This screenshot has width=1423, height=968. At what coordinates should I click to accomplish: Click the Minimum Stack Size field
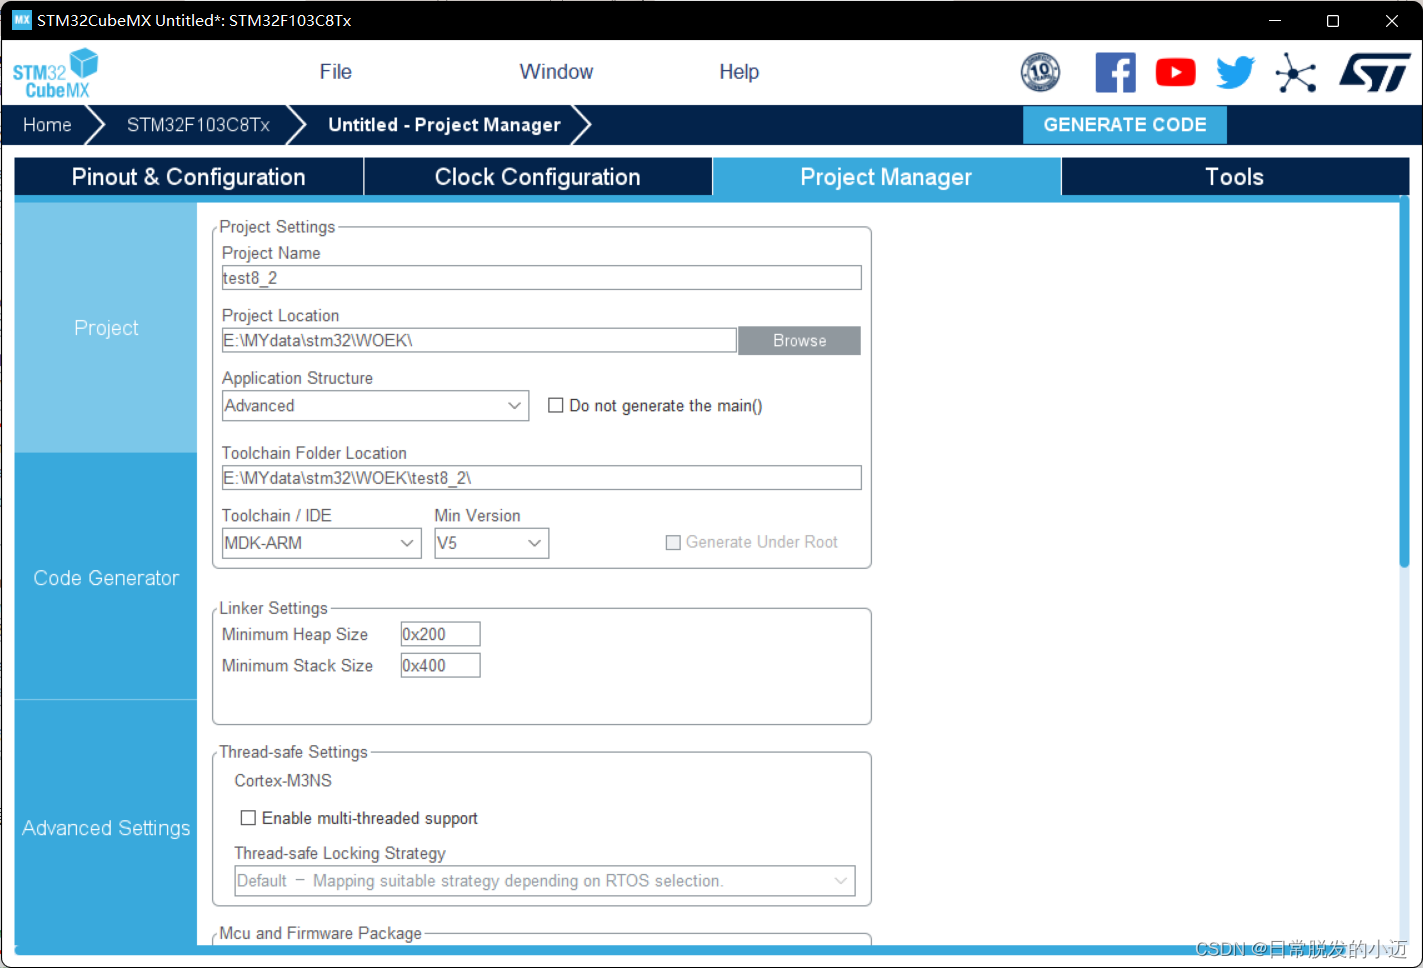pyautogui.click(x=440, y=666)
